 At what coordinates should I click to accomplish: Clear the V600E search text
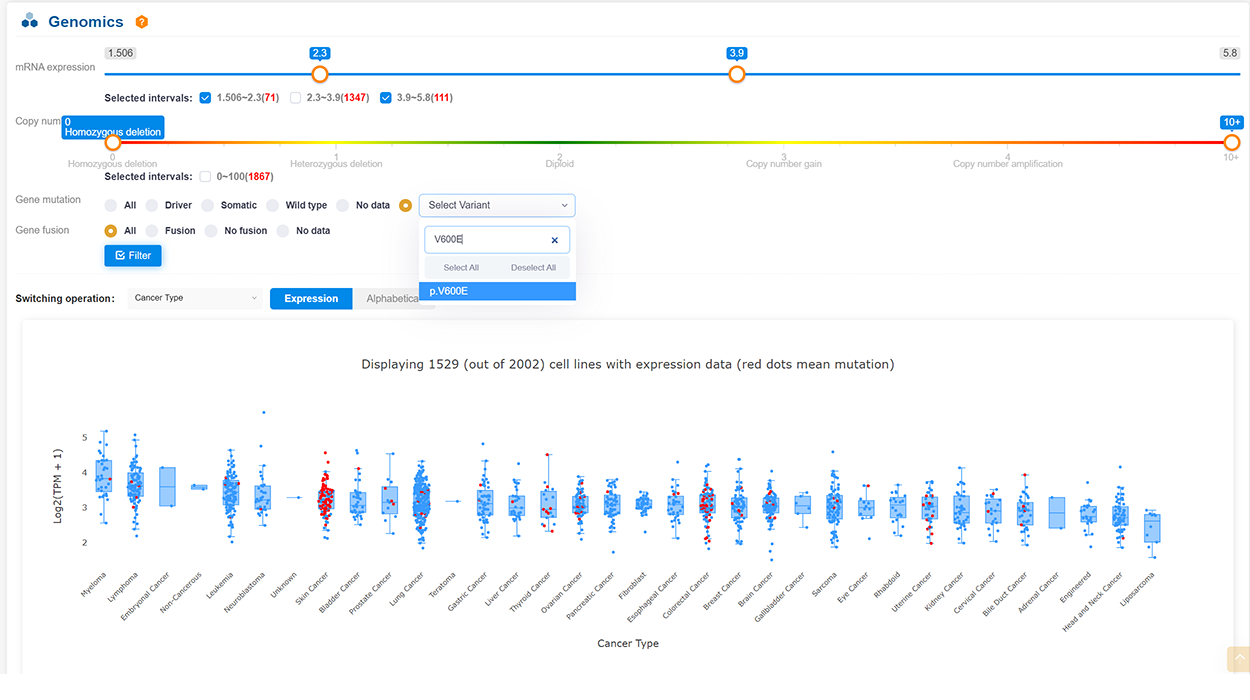[554, 240]
